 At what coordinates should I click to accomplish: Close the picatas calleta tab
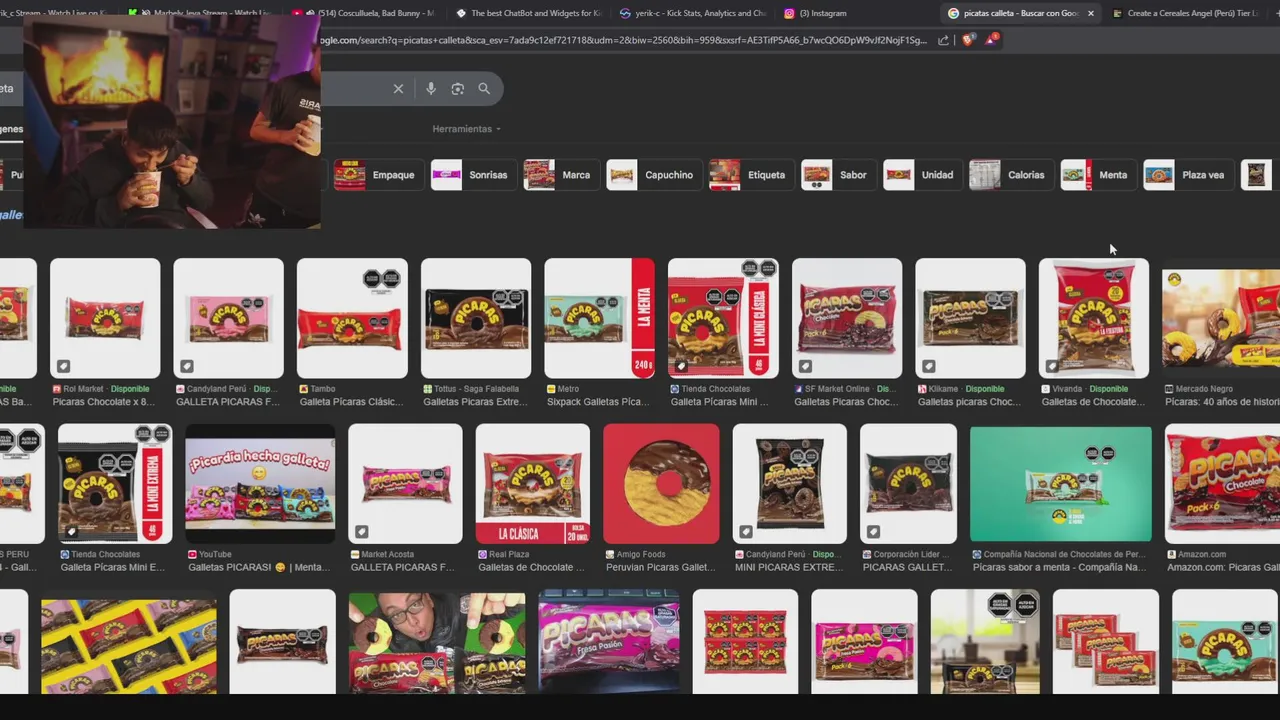[1090, 13]
